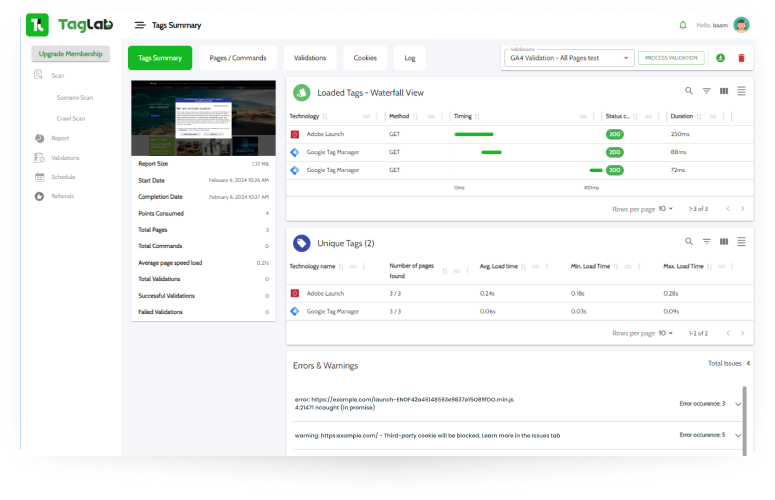
Task: Open row density menu in Unique Tags
Action: pos(741,242)
